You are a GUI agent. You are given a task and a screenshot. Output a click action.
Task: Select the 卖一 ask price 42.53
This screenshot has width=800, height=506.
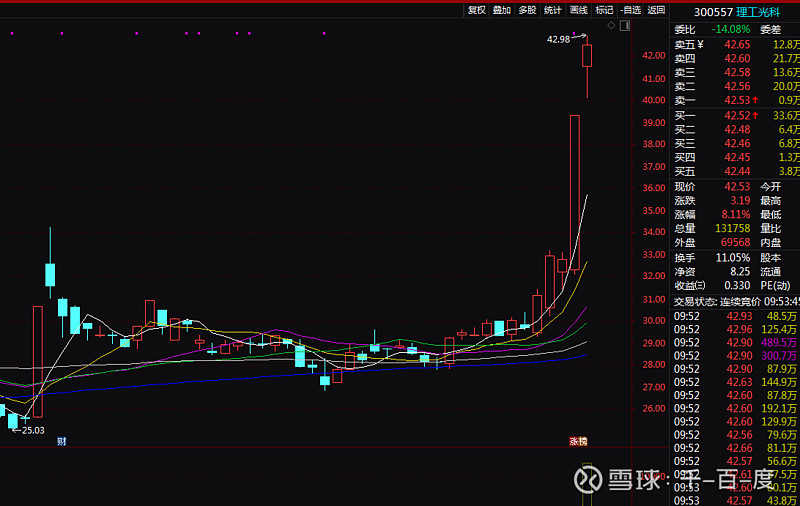738,101
